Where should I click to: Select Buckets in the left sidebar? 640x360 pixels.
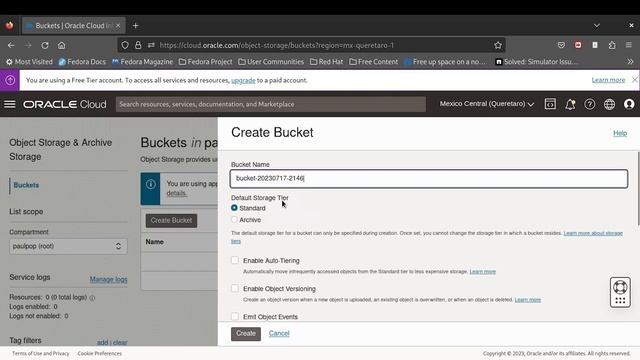pos(26,185)
